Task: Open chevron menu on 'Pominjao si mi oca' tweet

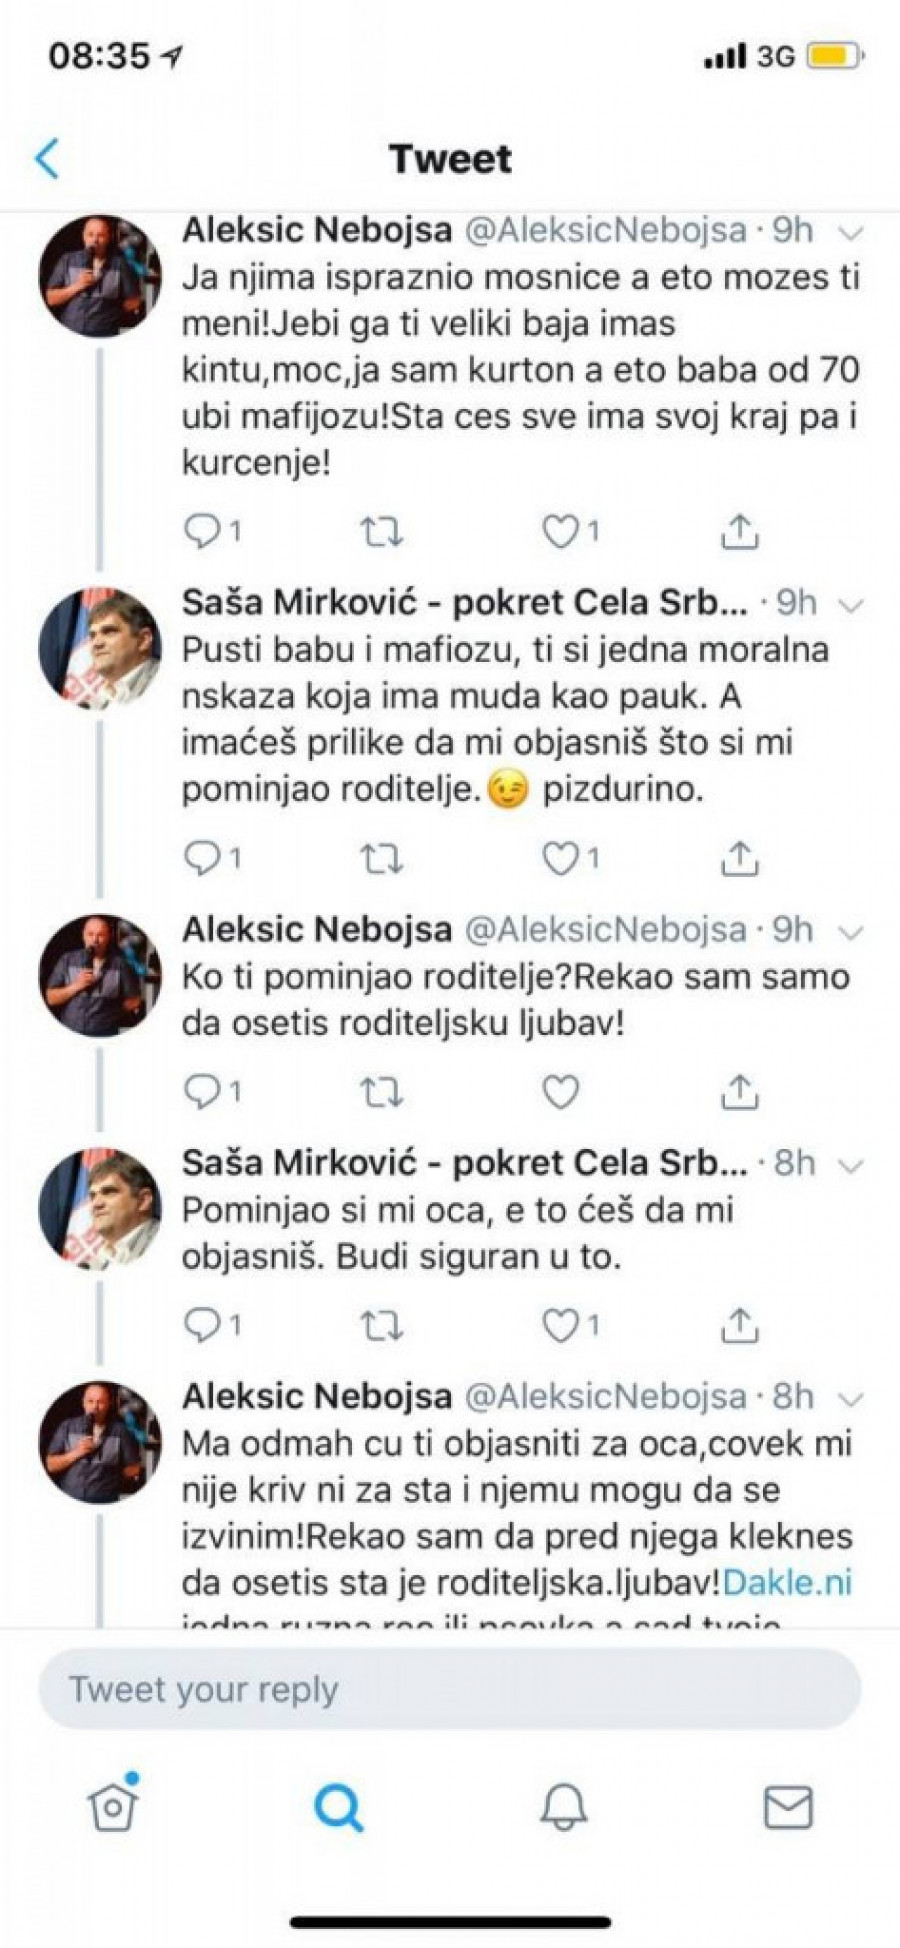Action: point(850,1165)
